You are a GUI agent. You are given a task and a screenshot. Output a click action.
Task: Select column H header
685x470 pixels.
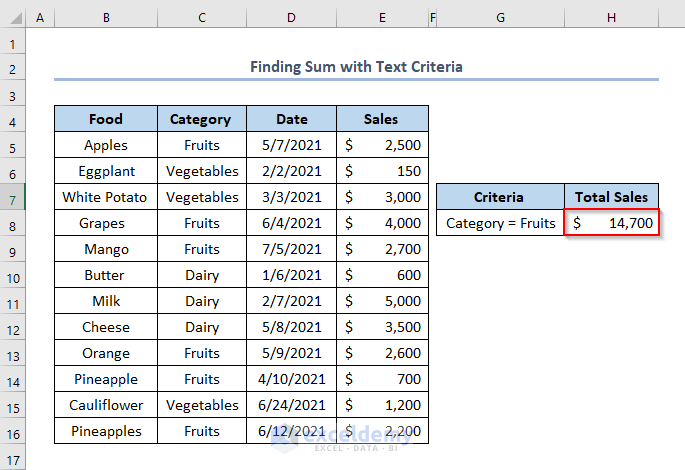click(x=610, y=19)
